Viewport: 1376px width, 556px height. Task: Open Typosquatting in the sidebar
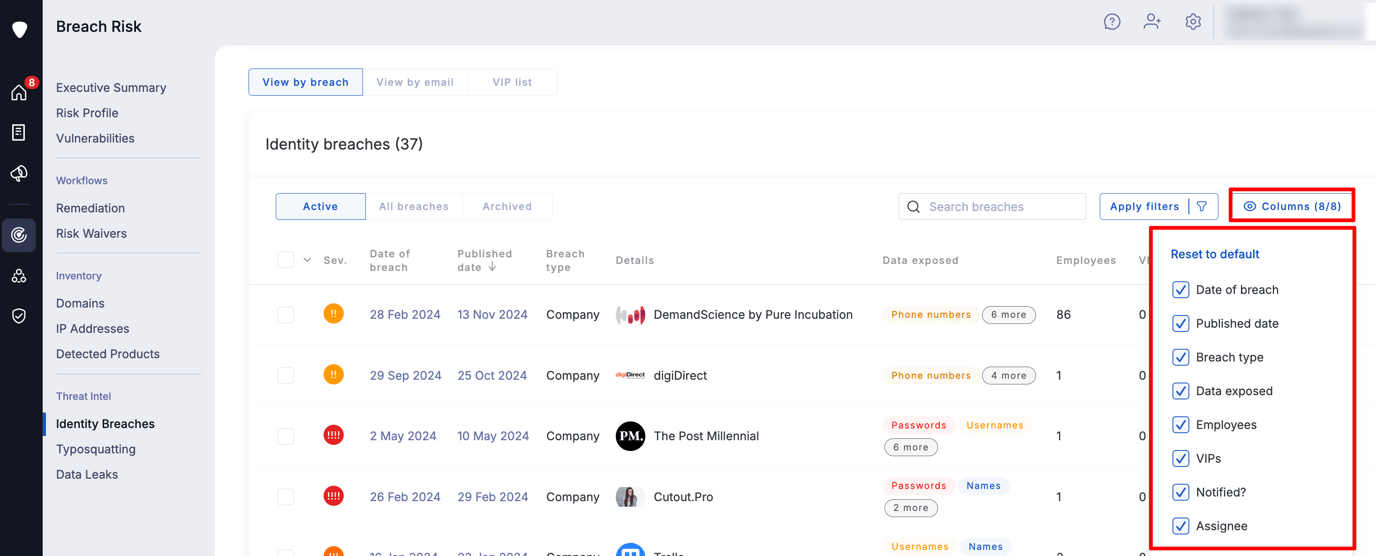96,449
